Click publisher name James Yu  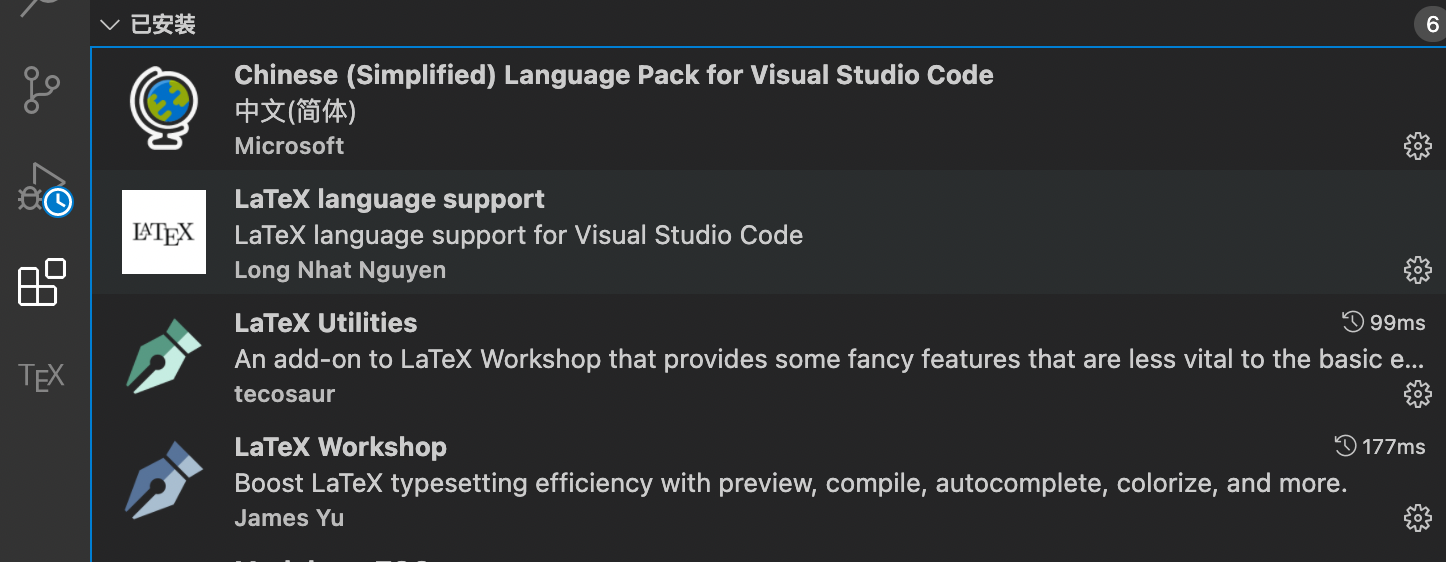click(x=289, y=518)
